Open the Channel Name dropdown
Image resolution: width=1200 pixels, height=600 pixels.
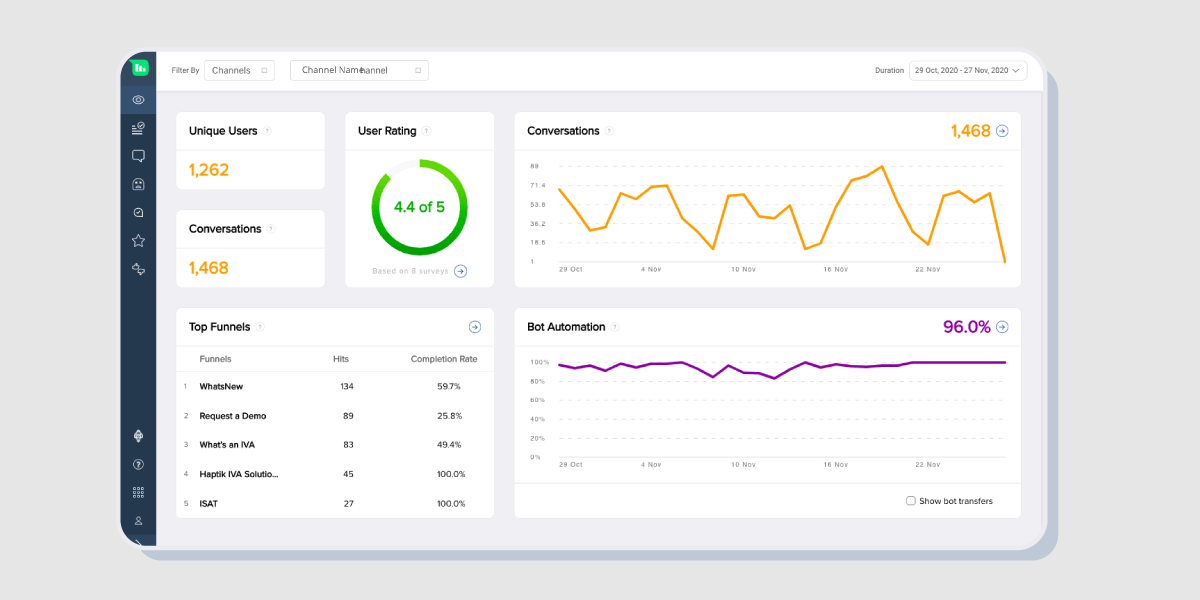point(358,70)
